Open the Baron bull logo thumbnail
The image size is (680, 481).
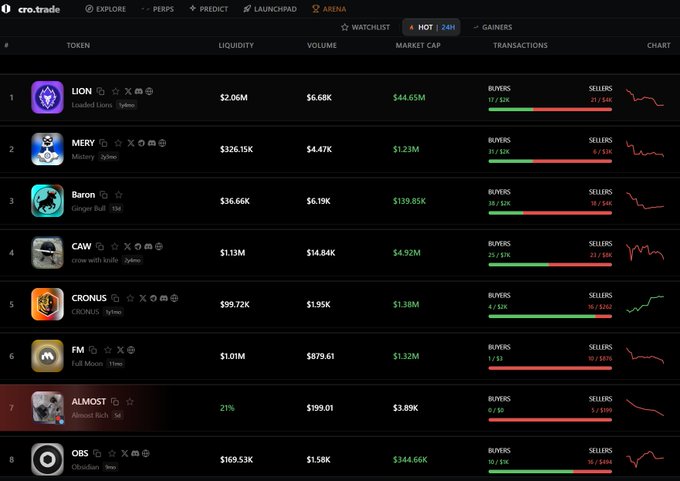[x=47, y=201]
